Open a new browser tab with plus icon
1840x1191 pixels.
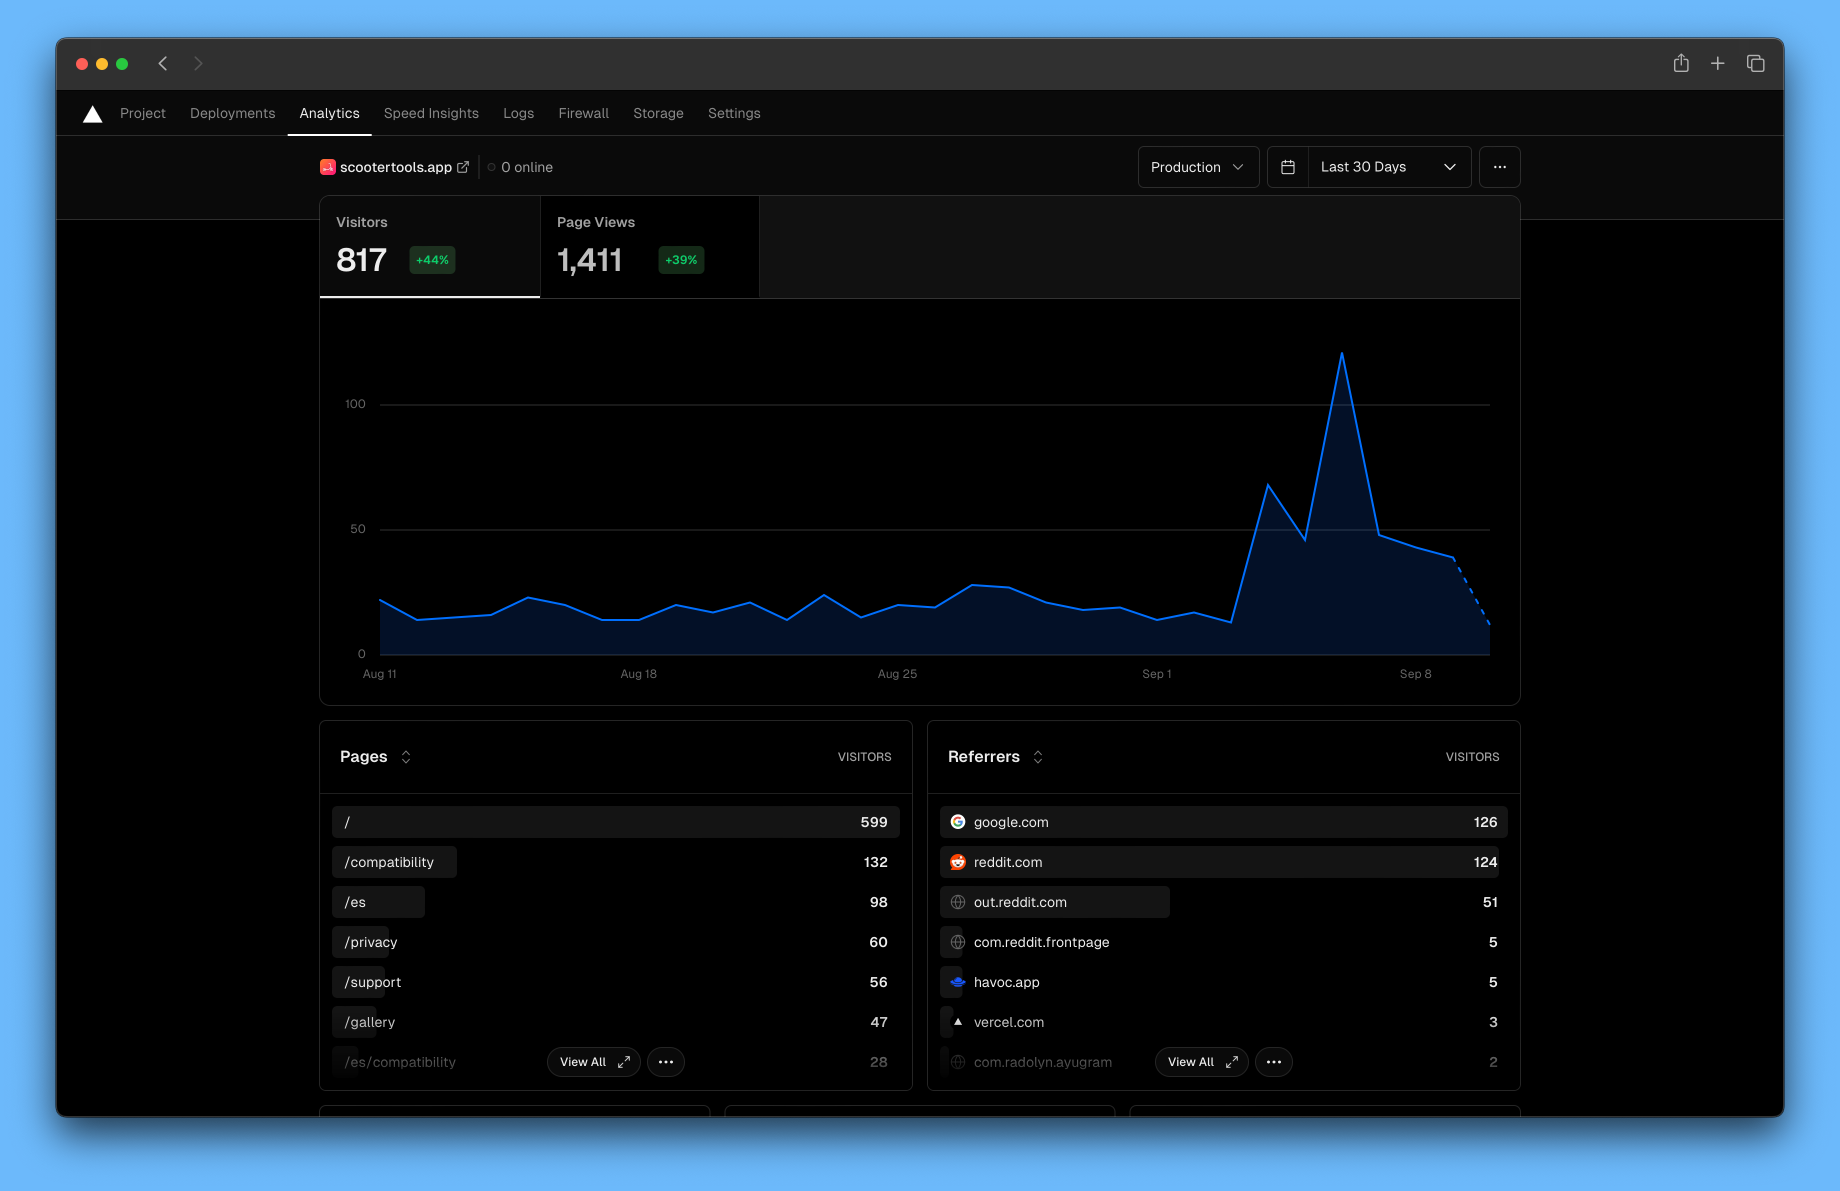click(1717, 63)
